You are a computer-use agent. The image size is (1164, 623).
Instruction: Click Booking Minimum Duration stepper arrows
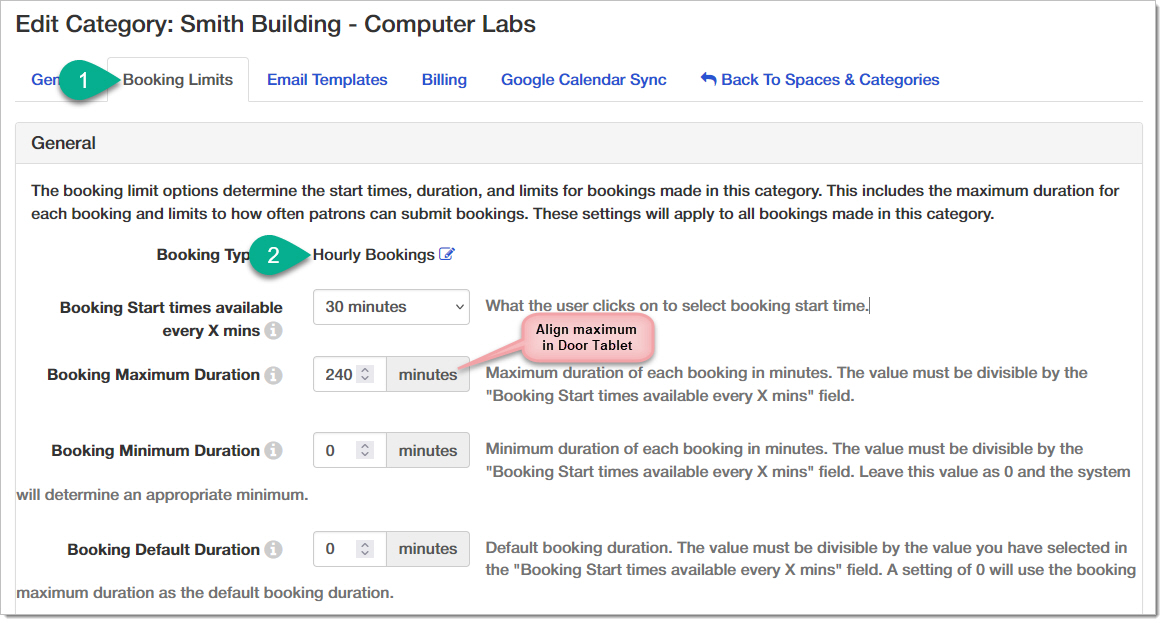click(x=366, y=451)
